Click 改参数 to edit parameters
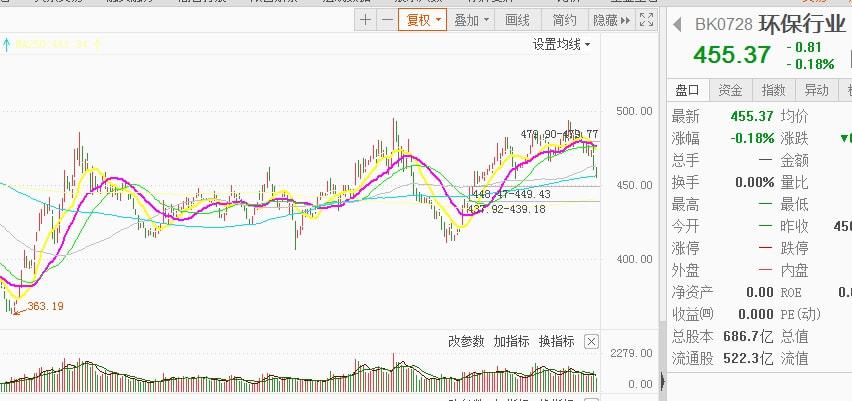Image resolution: width=852 pixels, height=401 pixels. [466, 341]
